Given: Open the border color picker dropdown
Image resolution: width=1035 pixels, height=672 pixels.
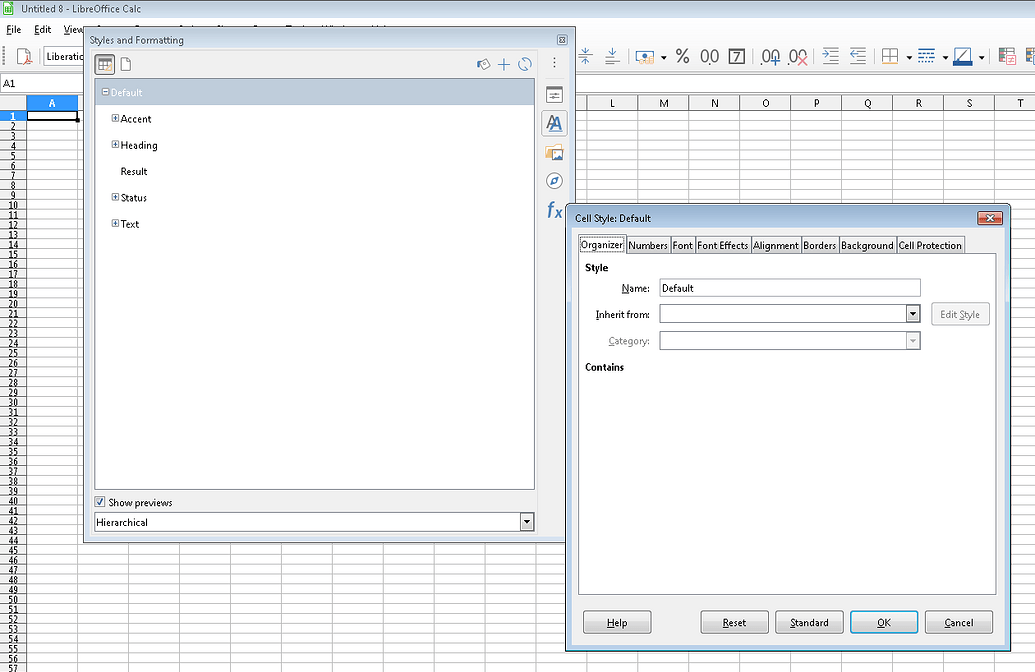Looking at the screenshot, I should pyautogui.click(x=981, y=56).
